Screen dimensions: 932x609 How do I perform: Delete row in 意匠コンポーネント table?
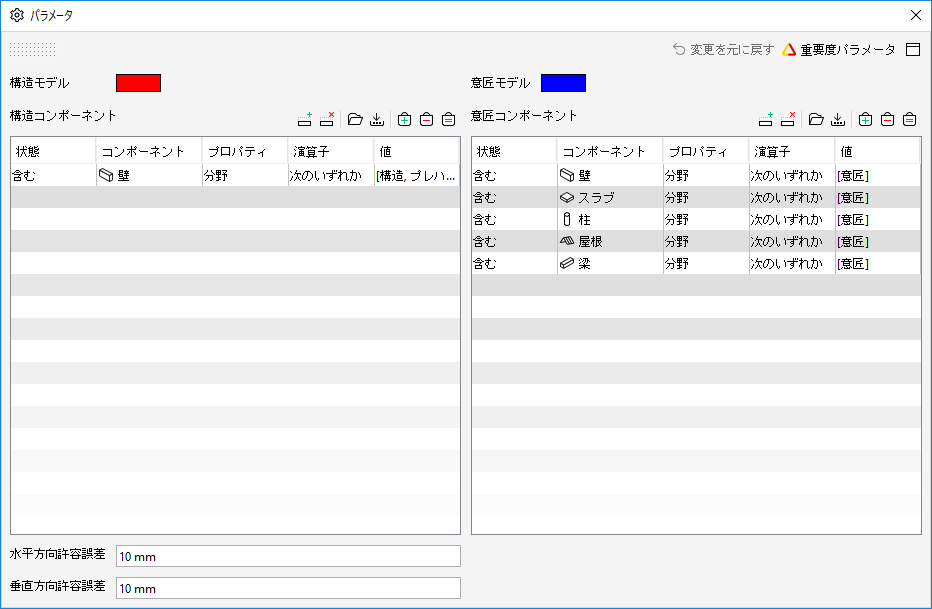click(x=788, y=119)
